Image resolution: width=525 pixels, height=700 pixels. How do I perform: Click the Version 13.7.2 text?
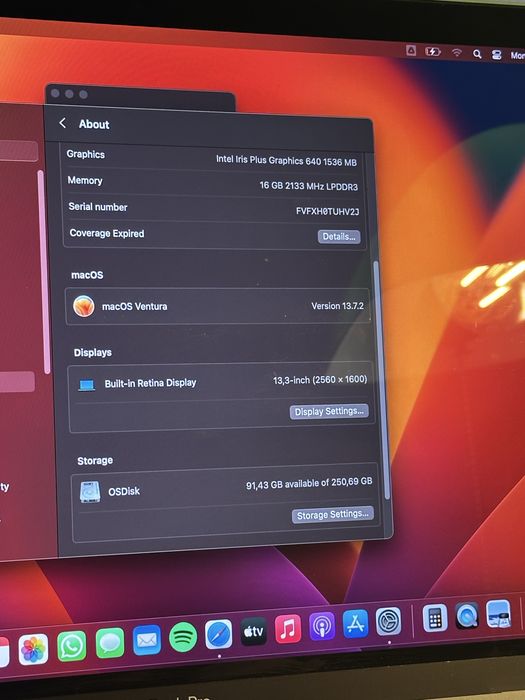coord(338,306)
